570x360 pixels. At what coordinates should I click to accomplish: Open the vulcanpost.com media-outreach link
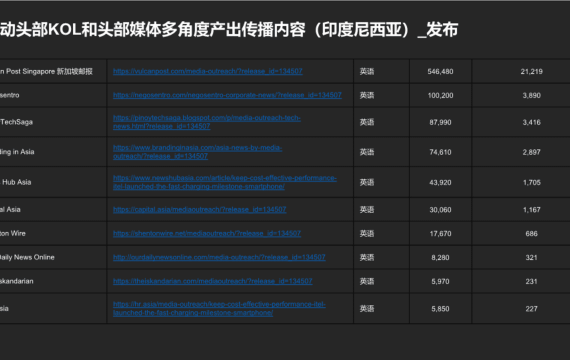pyautogui.click(x=208, y=71)
